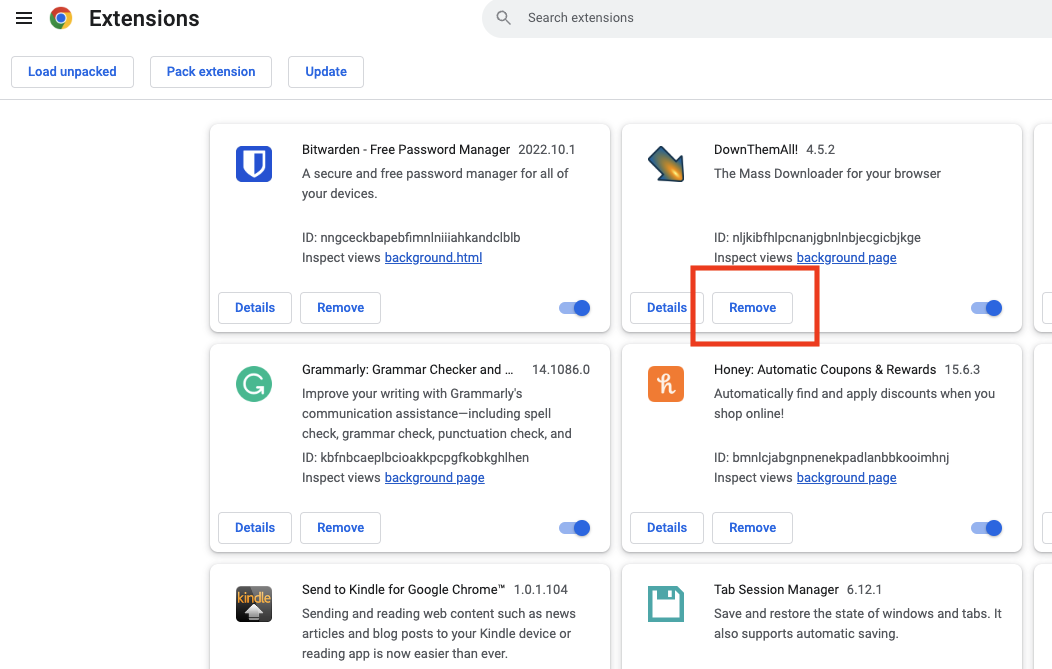Click Load unpacked button
This screenshot has width=1052, height=669.
coord(72,72)
